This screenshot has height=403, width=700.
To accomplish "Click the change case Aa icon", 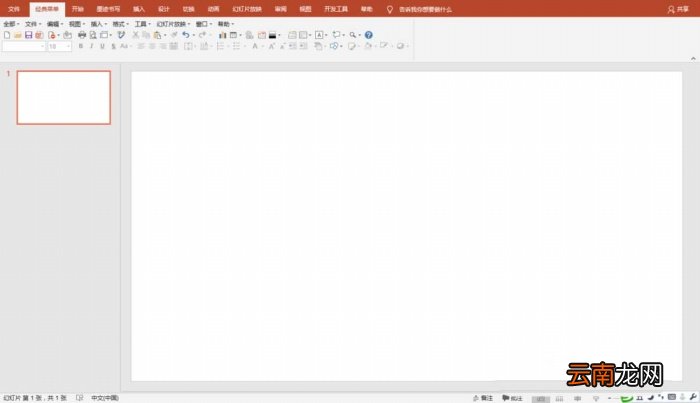I will pyautogui.click(x=124, y=46).
